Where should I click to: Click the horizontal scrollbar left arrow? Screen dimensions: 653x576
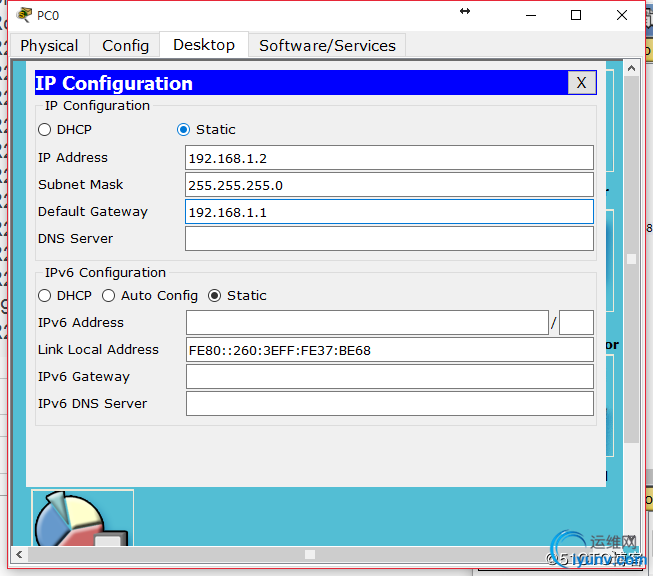pos(19,554)
